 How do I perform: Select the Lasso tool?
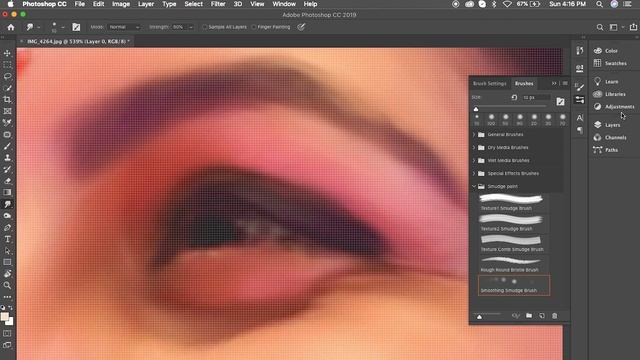pyautogui.click(x=7, y=76)
